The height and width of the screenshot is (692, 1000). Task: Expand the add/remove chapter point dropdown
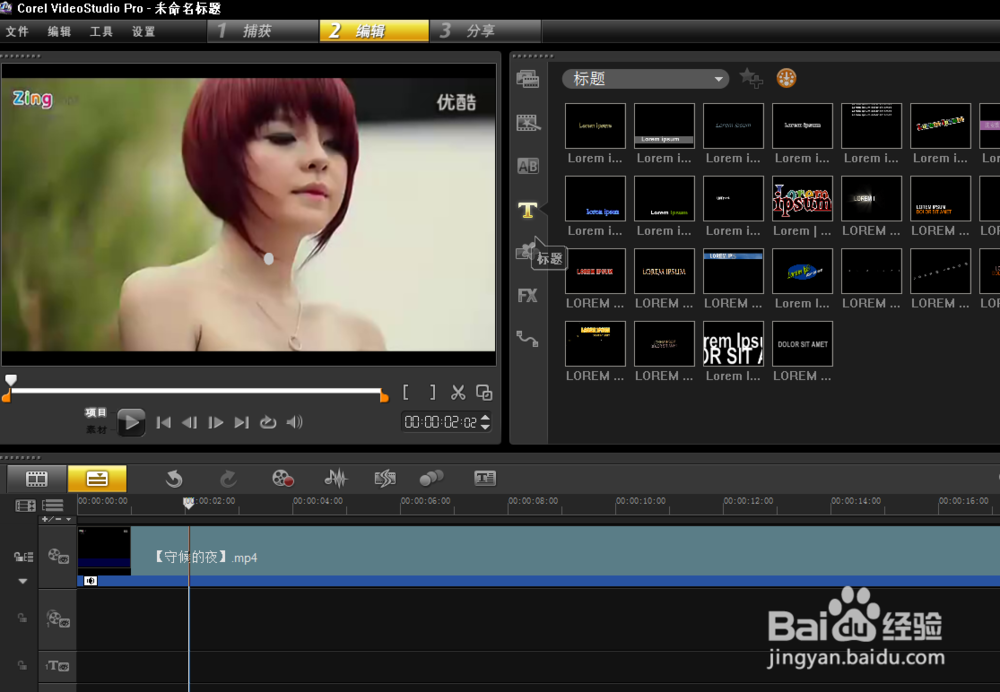56,520
